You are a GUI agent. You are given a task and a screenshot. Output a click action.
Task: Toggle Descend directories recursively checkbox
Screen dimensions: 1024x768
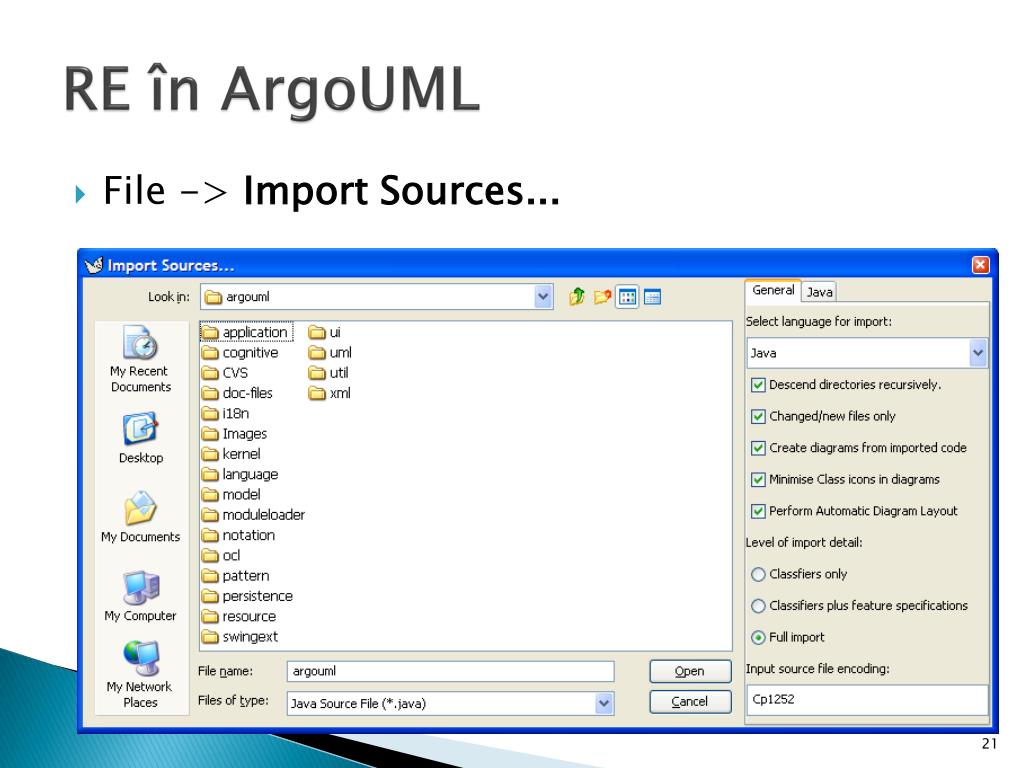758,385
